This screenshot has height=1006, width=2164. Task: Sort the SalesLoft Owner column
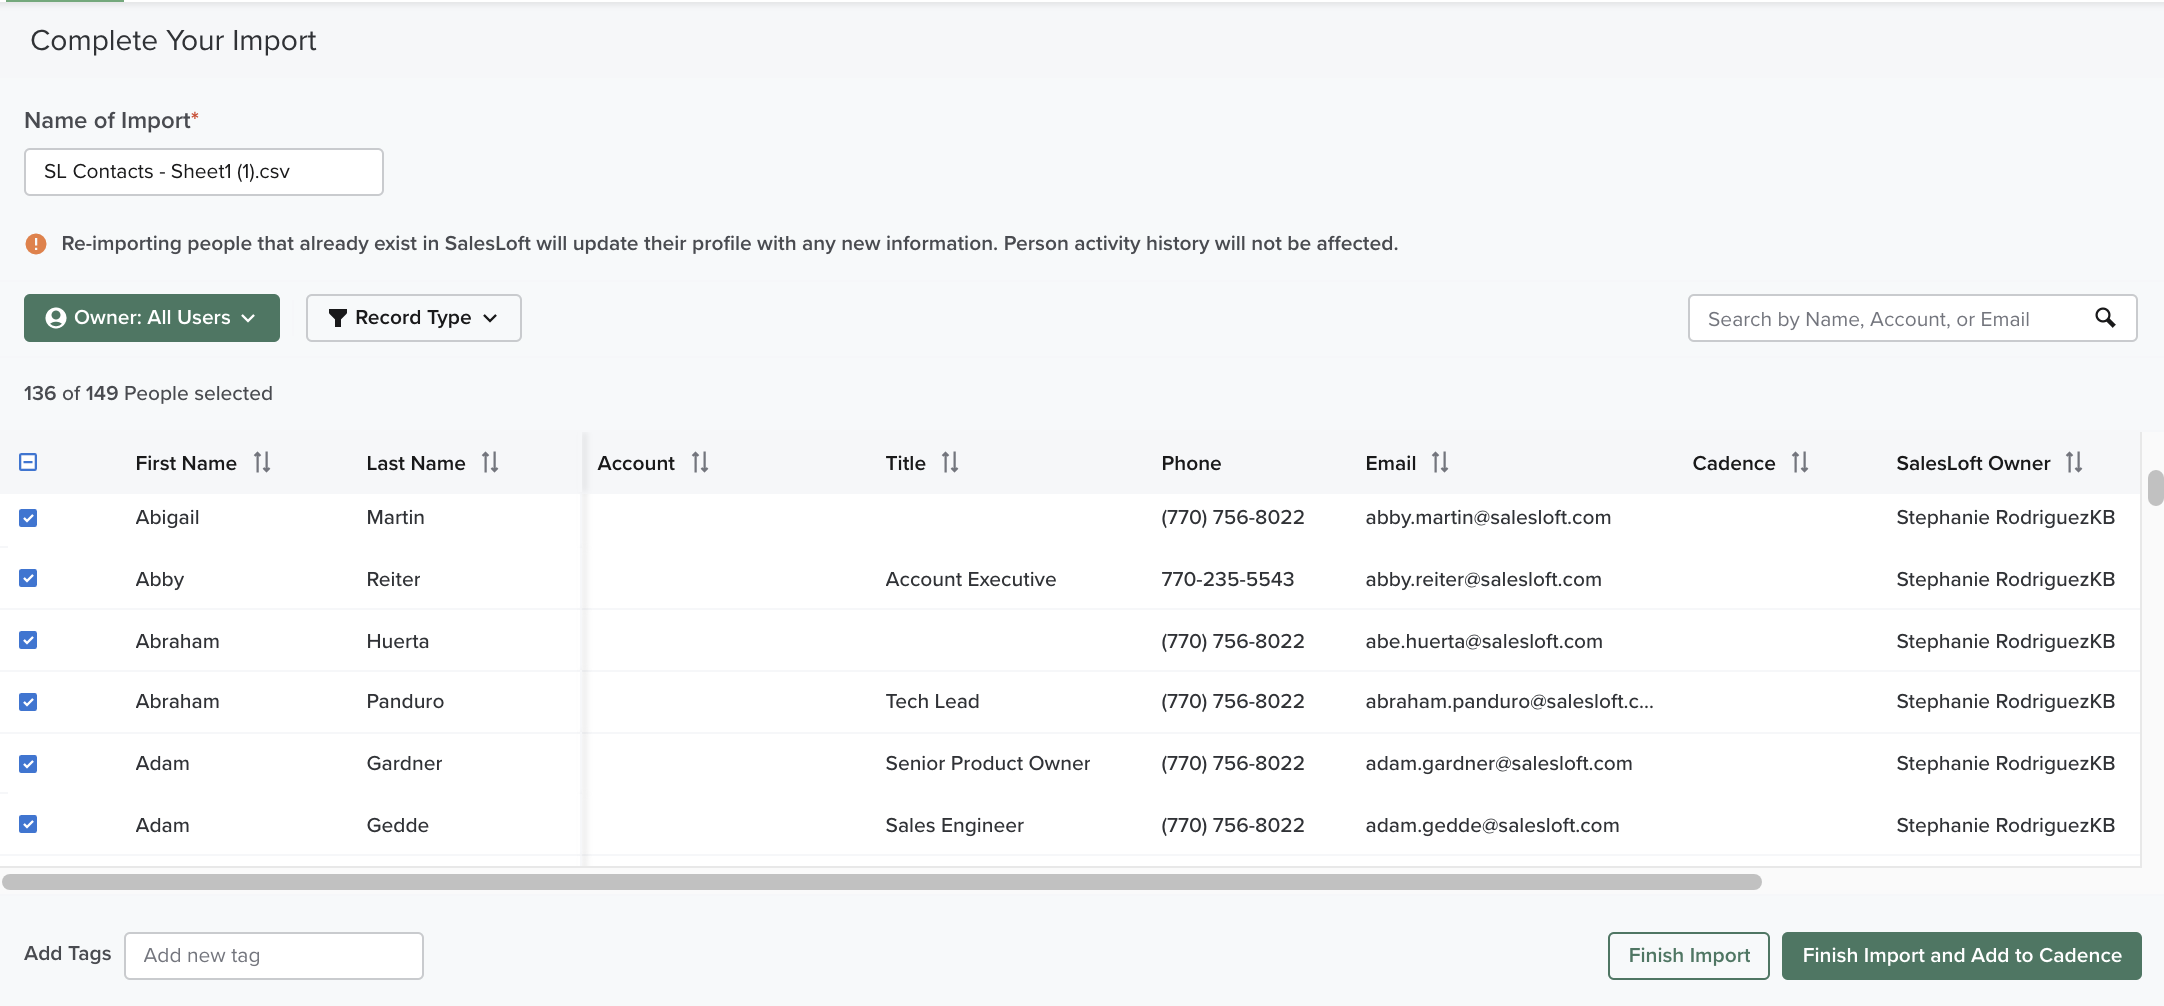pyautogui.click(x=2074, y=462)
